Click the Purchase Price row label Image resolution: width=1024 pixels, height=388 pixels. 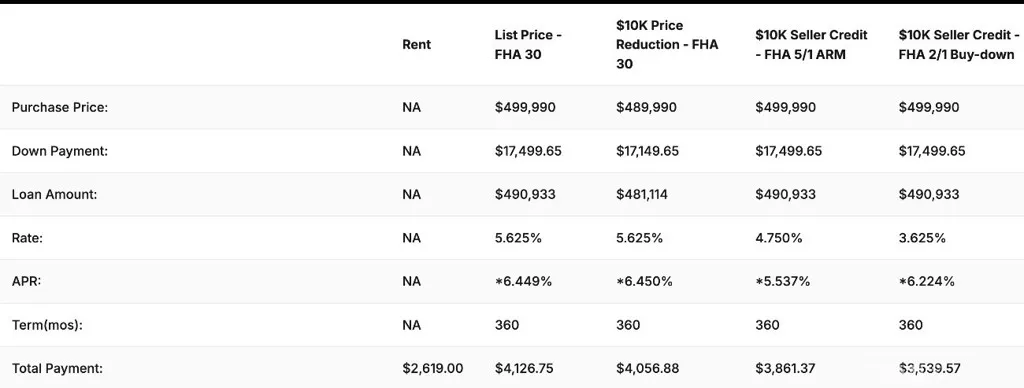[x=59, y=107]
